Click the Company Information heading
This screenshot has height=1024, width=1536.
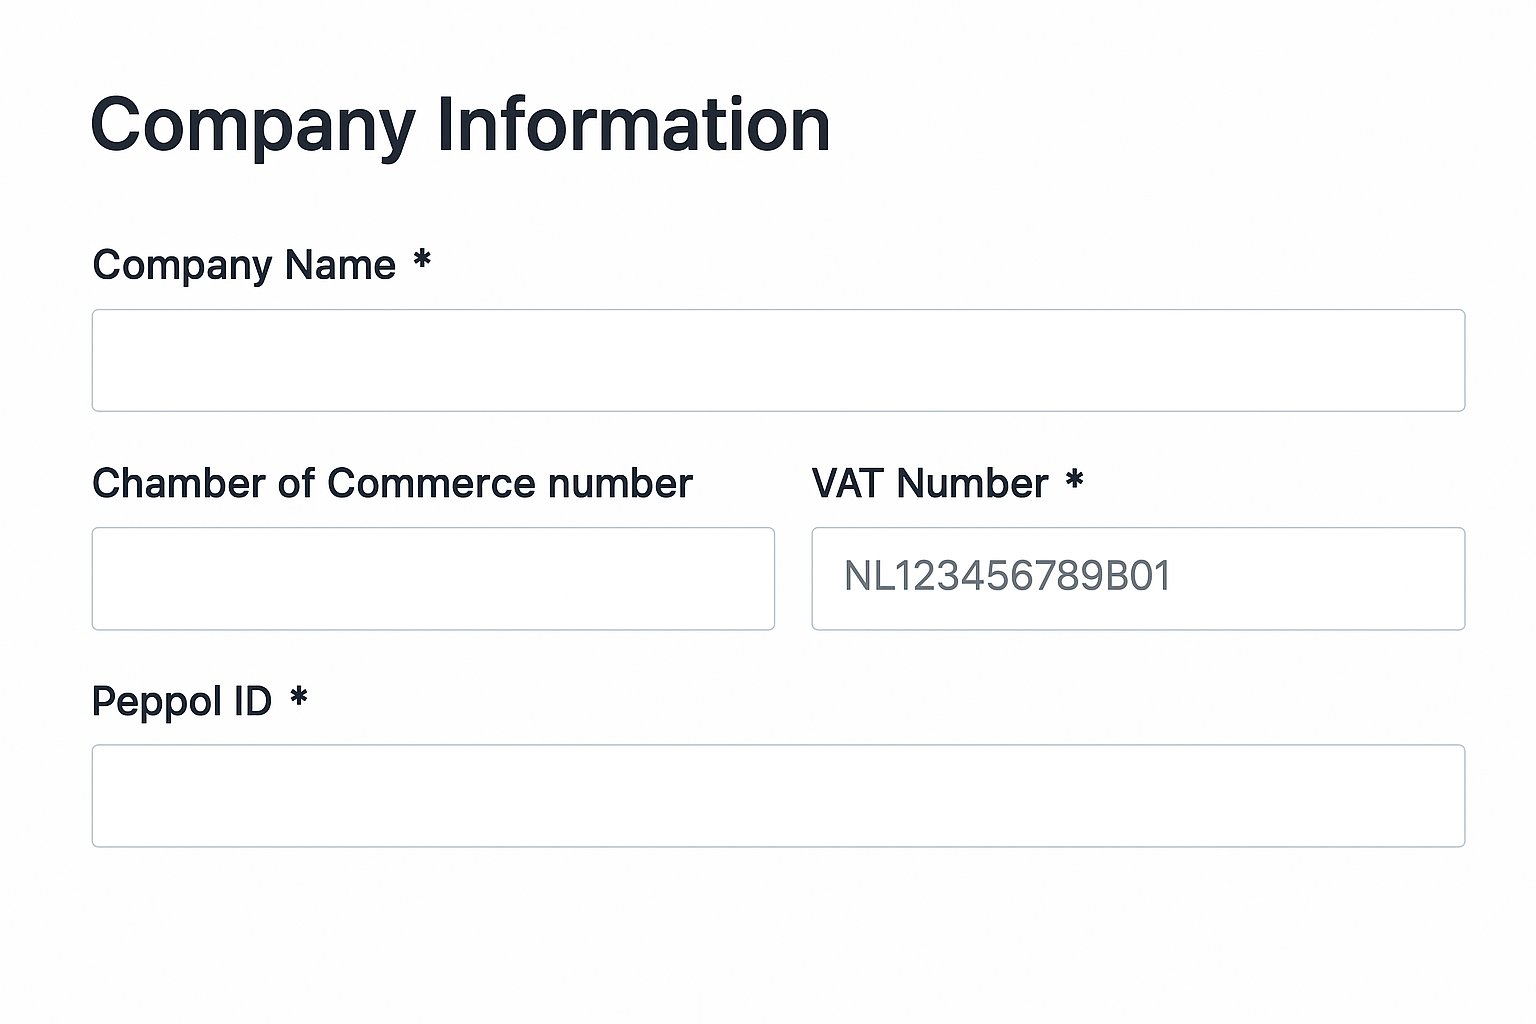click(460, 125)
